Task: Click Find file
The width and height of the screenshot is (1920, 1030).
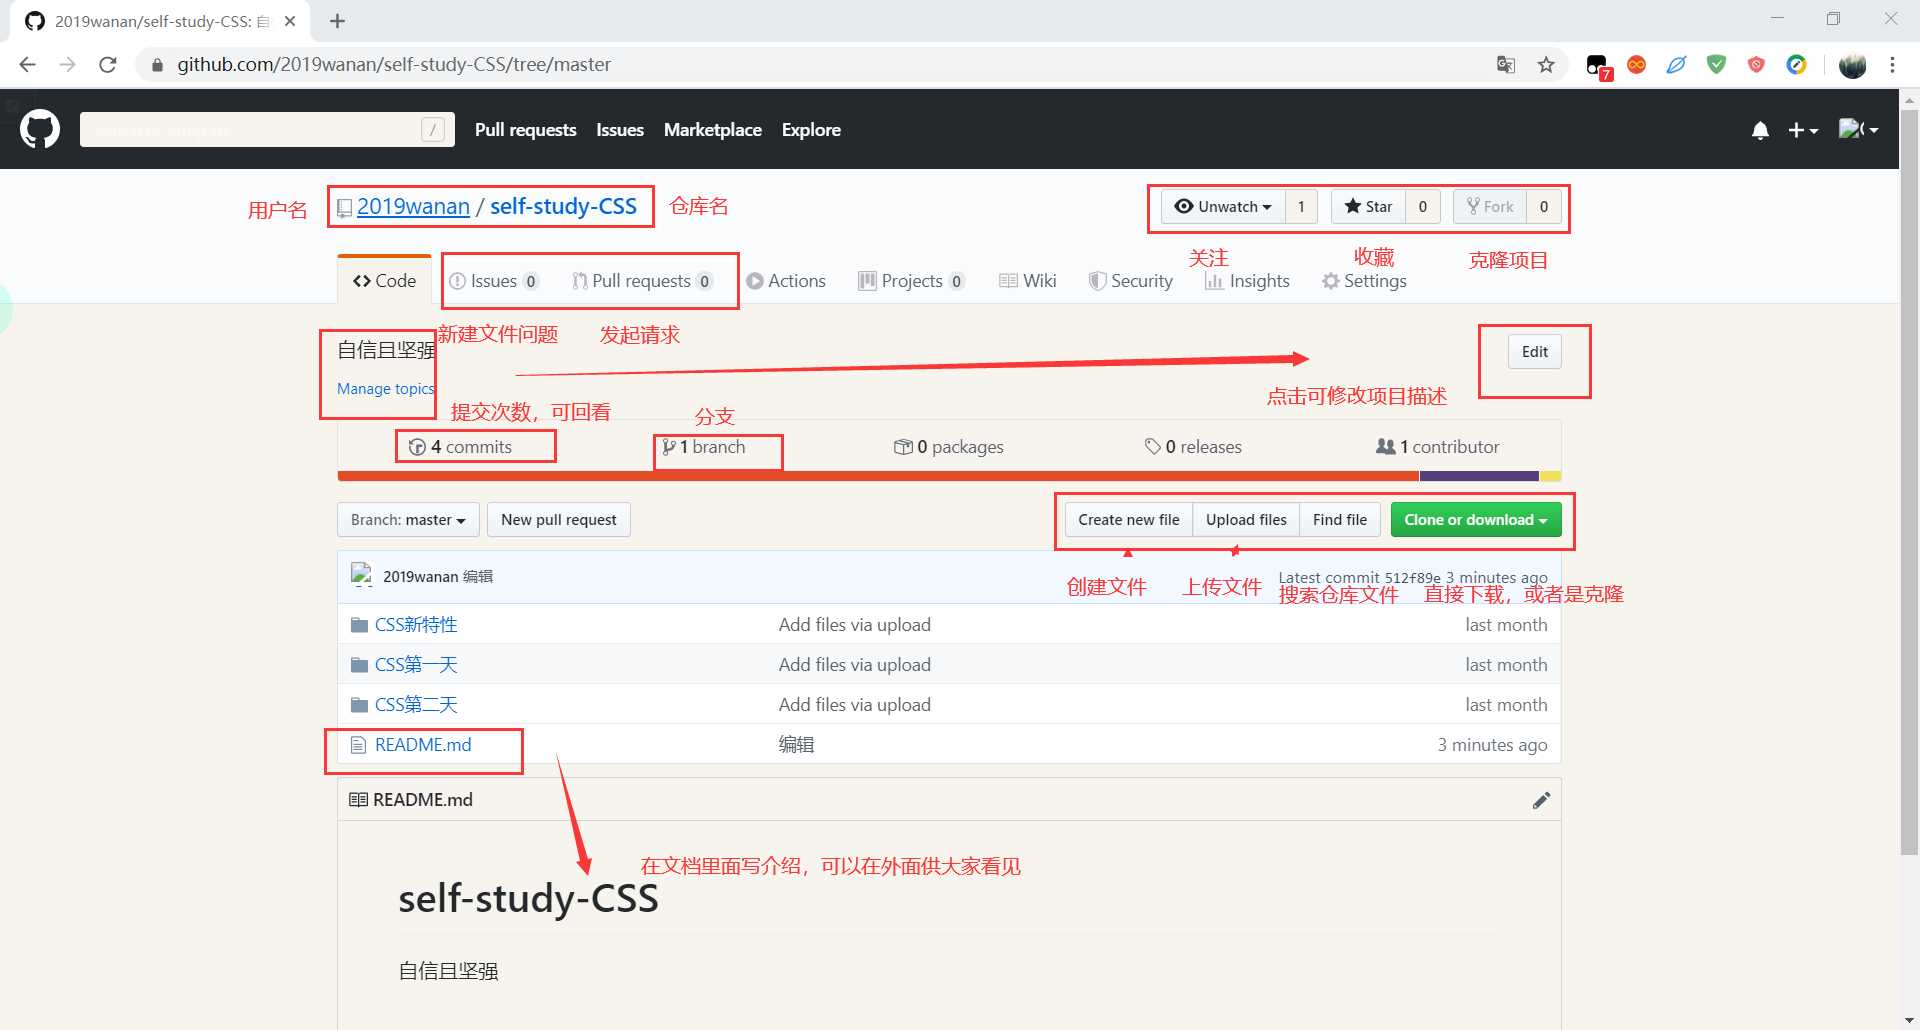Action: [1340, 520]
